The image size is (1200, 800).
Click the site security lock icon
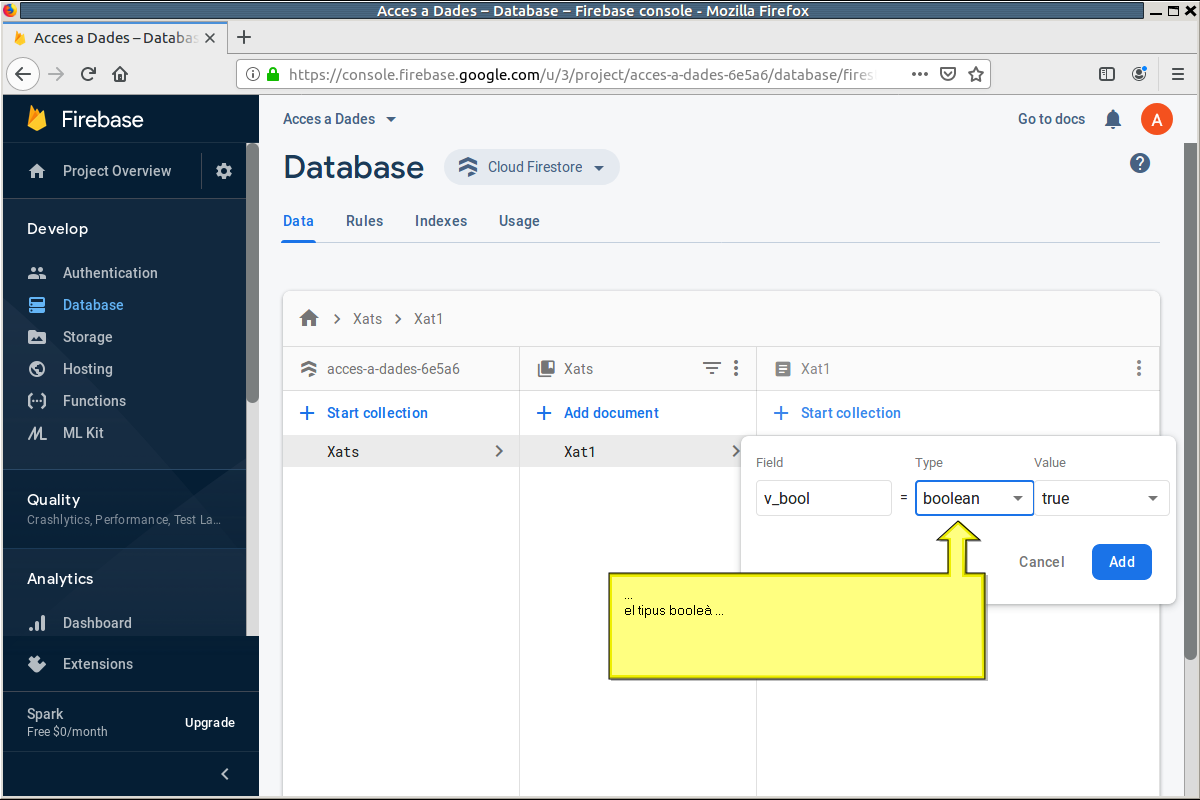coord(272,74)
